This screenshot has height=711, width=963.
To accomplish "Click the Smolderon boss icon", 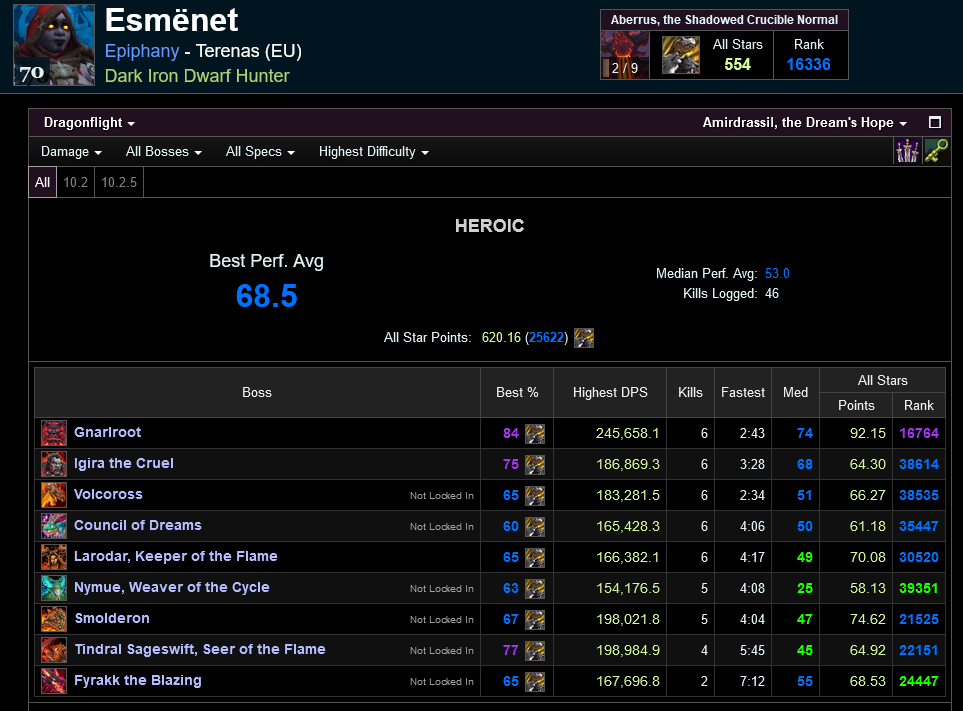I will pos(54,619).
